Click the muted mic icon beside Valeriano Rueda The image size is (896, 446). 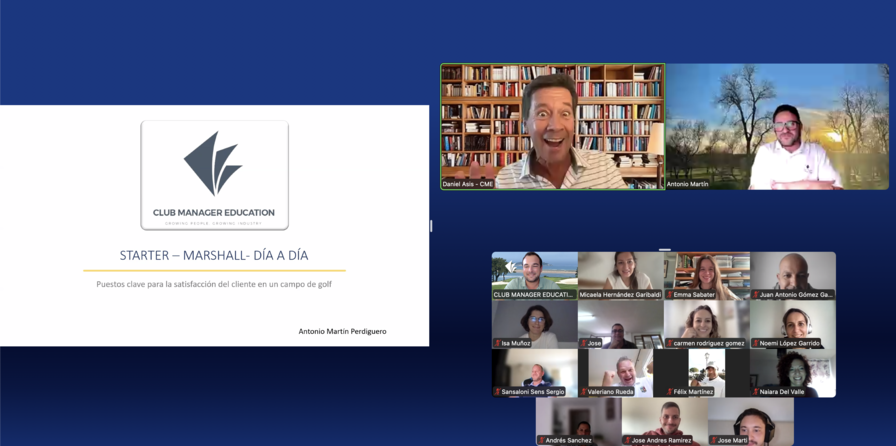583,392
